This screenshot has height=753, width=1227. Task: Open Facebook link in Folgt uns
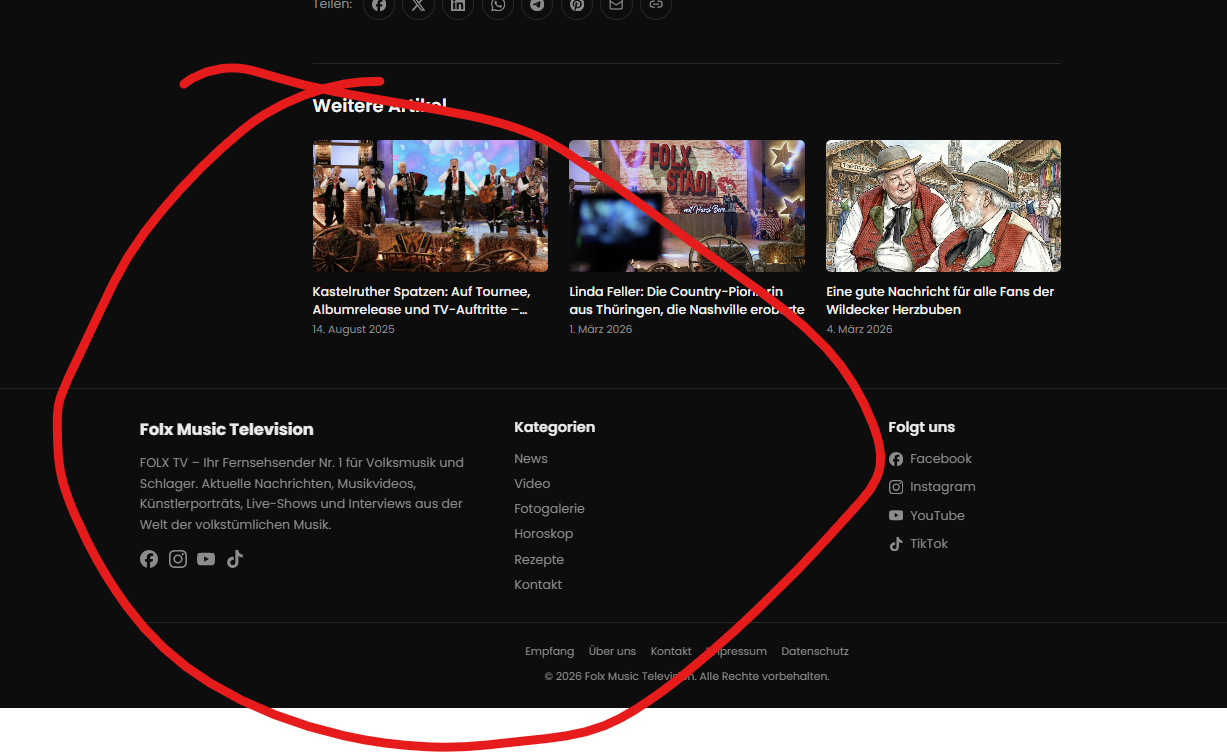(930, 459)
